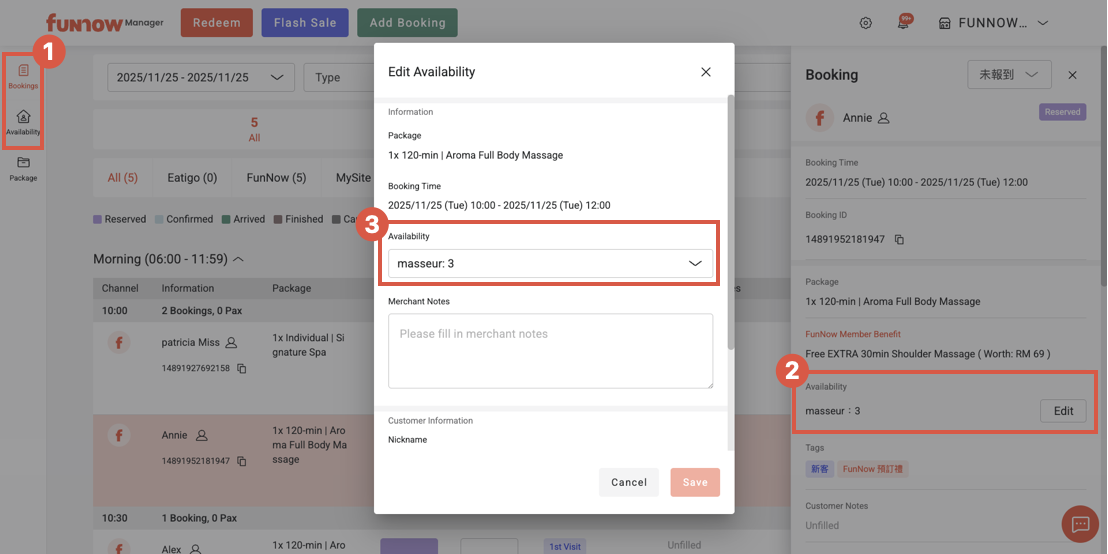The height and width of the screenshot is (554, 1108).
Task: Copy the Booking ID 14891952181947
Action: (x=899, y=240)
